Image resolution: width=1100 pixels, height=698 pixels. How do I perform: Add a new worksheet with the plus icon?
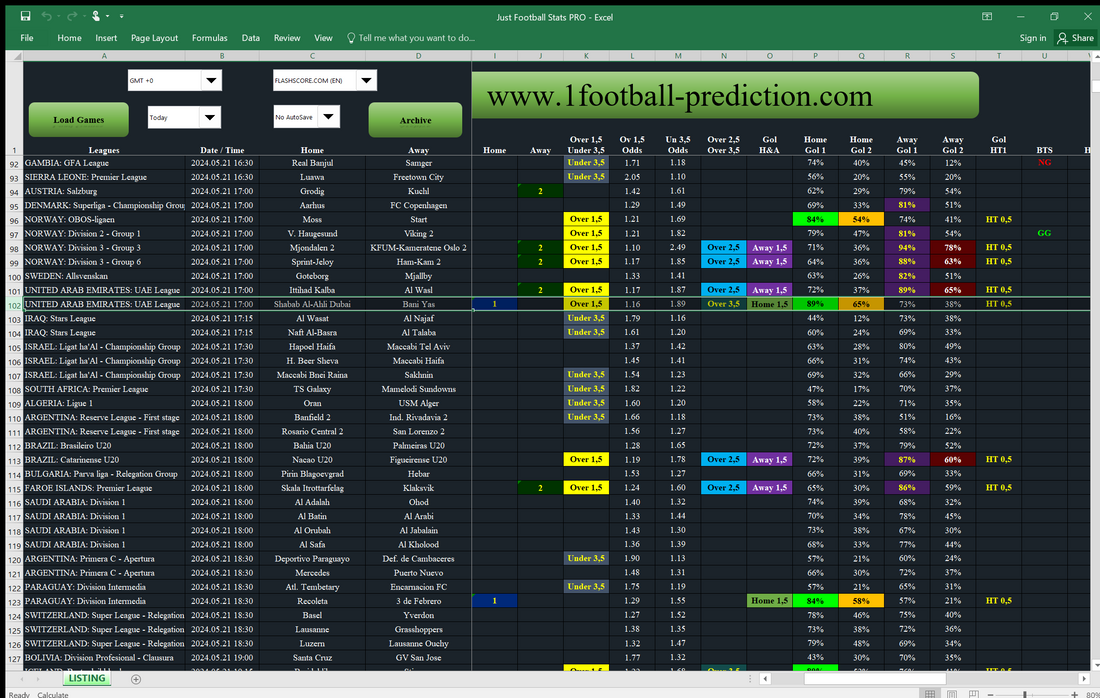pos(135,678)
